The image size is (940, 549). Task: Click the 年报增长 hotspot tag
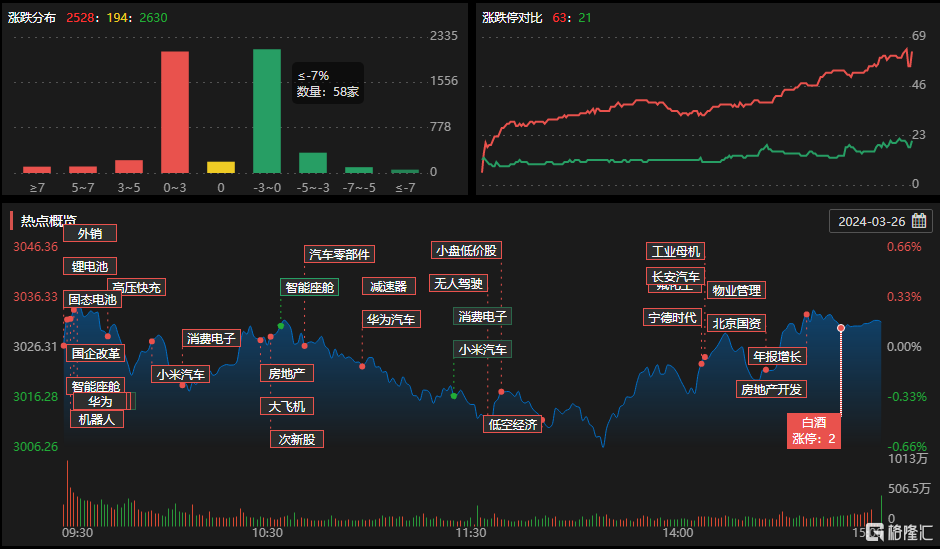778,356
